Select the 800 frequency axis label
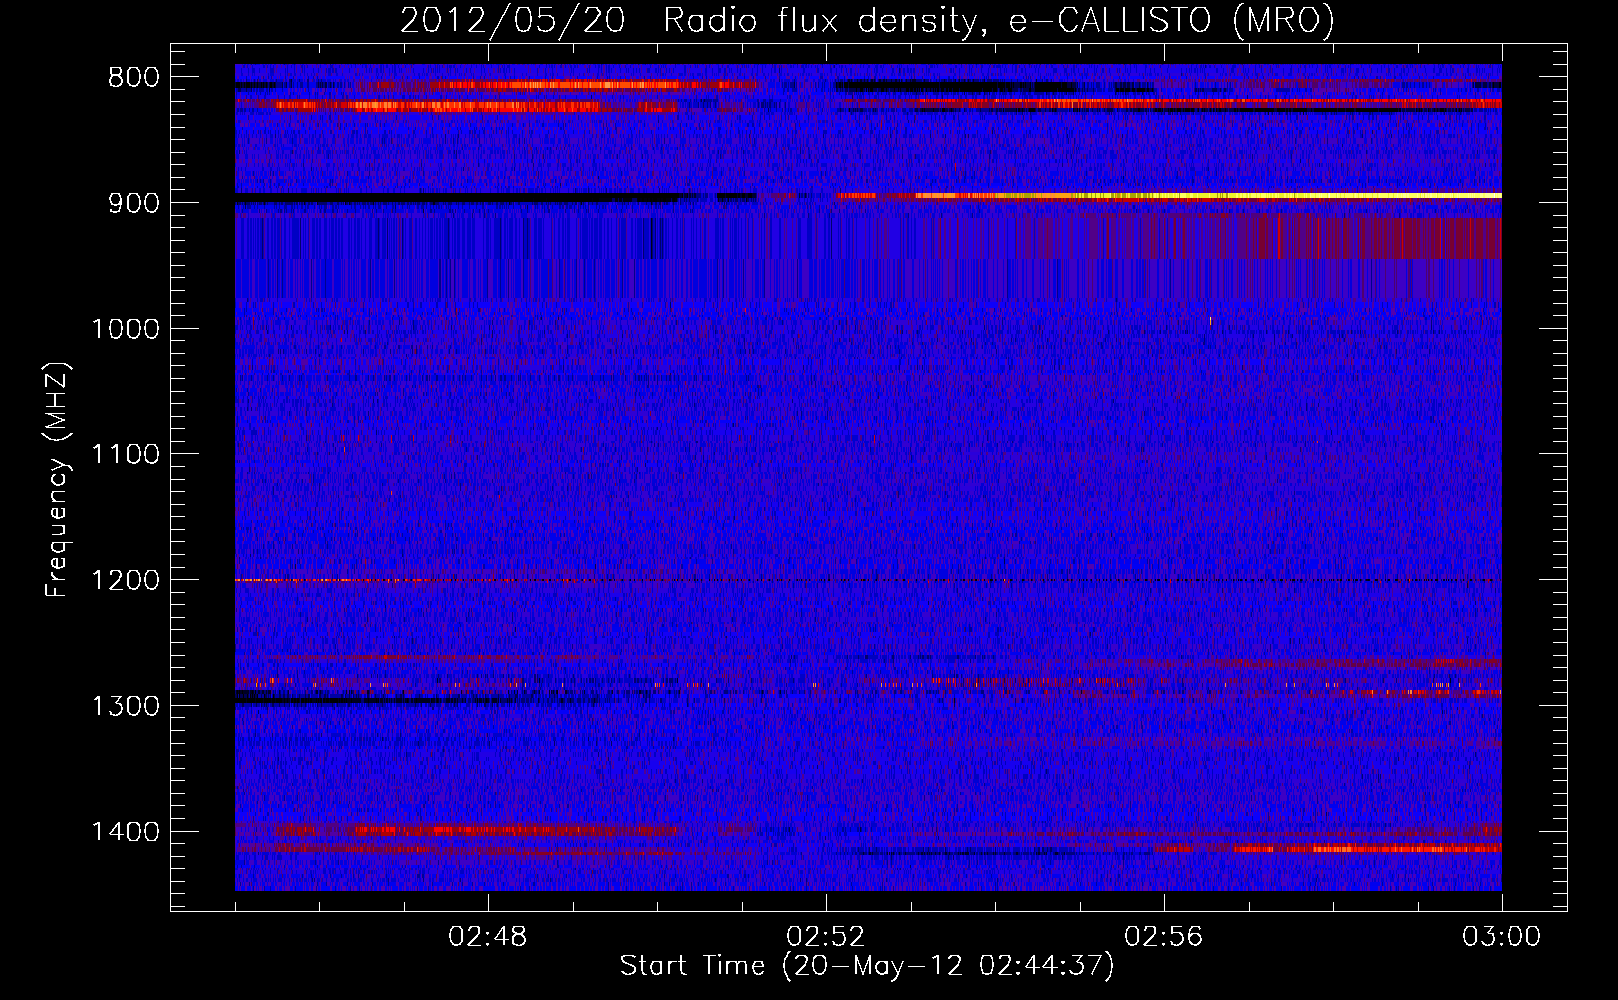Screen dimensions: 1618x1000 132,78
